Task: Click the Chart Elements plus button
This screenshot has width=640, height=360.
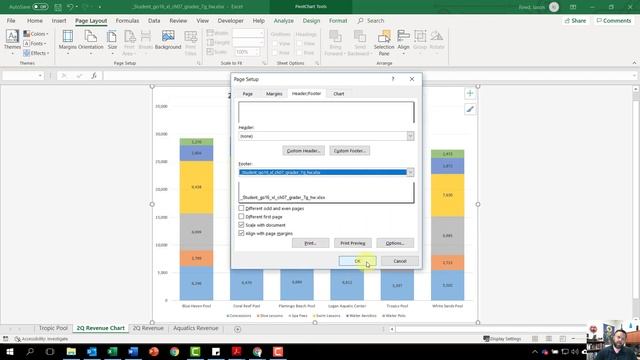Action: (x=470, y=93)
